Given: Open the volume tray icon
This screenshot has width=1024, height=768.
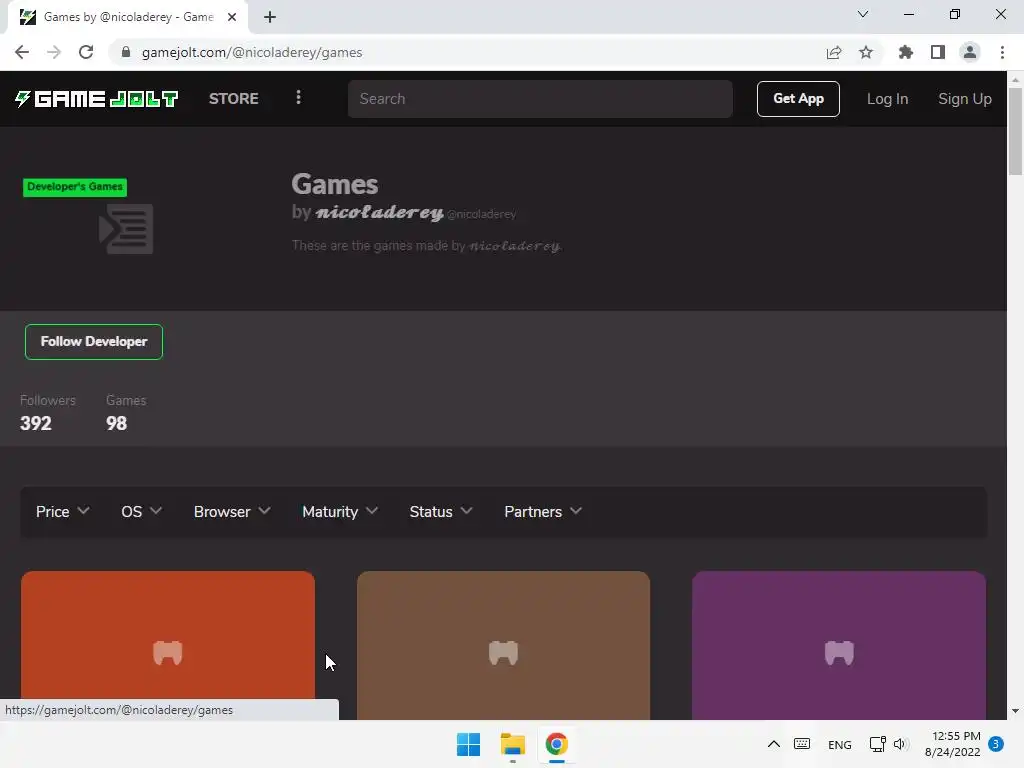Looking at the screenshot, I should 901,744.
